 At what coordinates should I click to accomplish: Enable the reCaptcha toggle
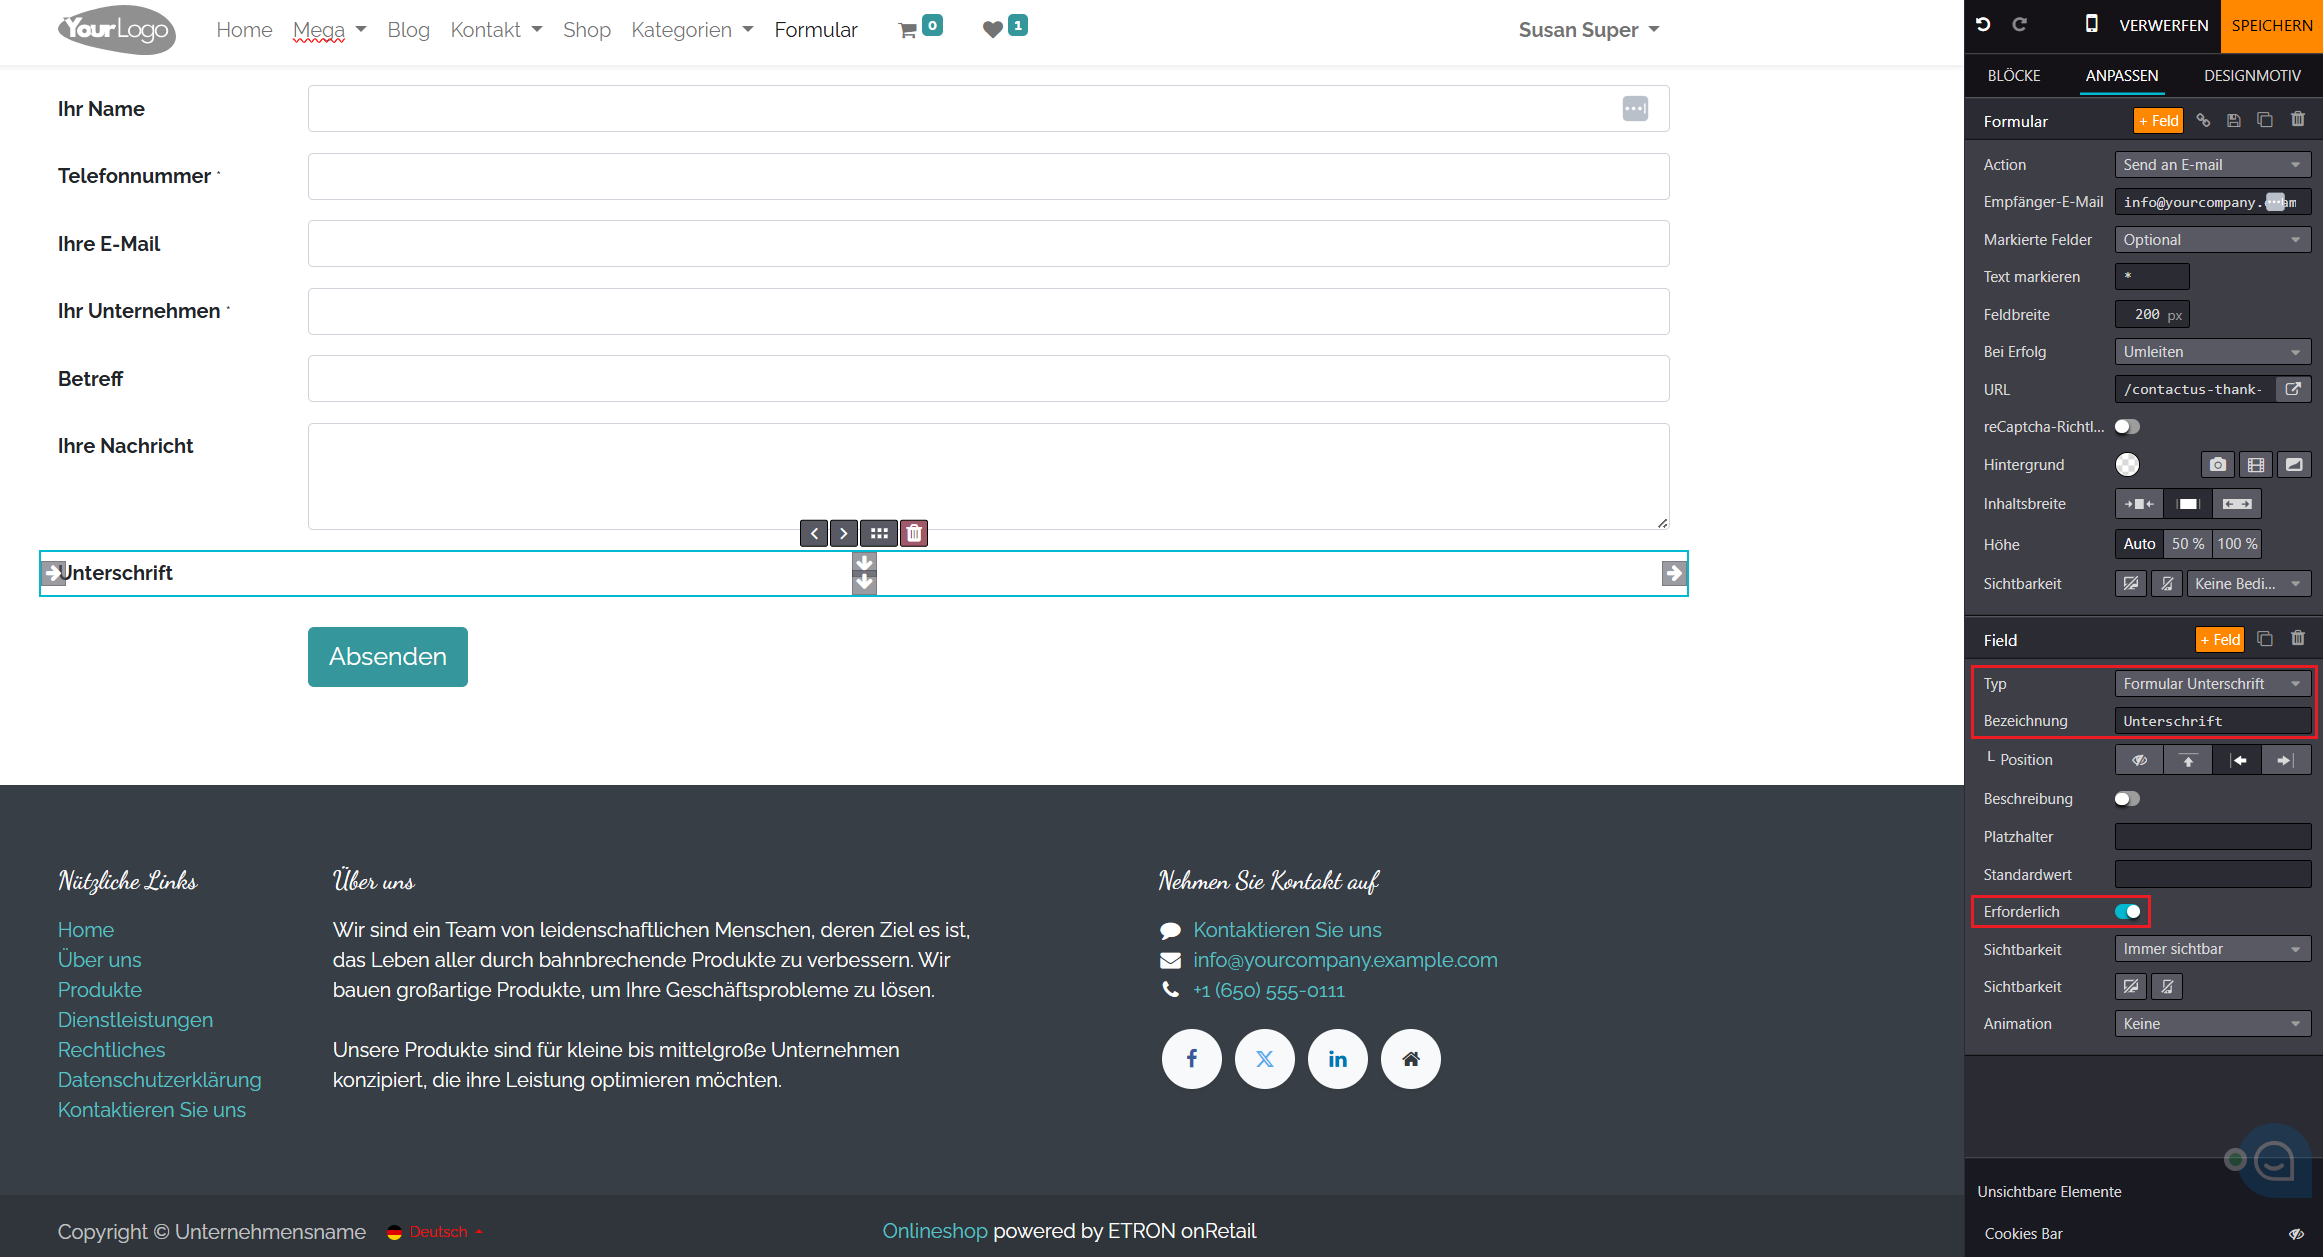coord(2127,427)
